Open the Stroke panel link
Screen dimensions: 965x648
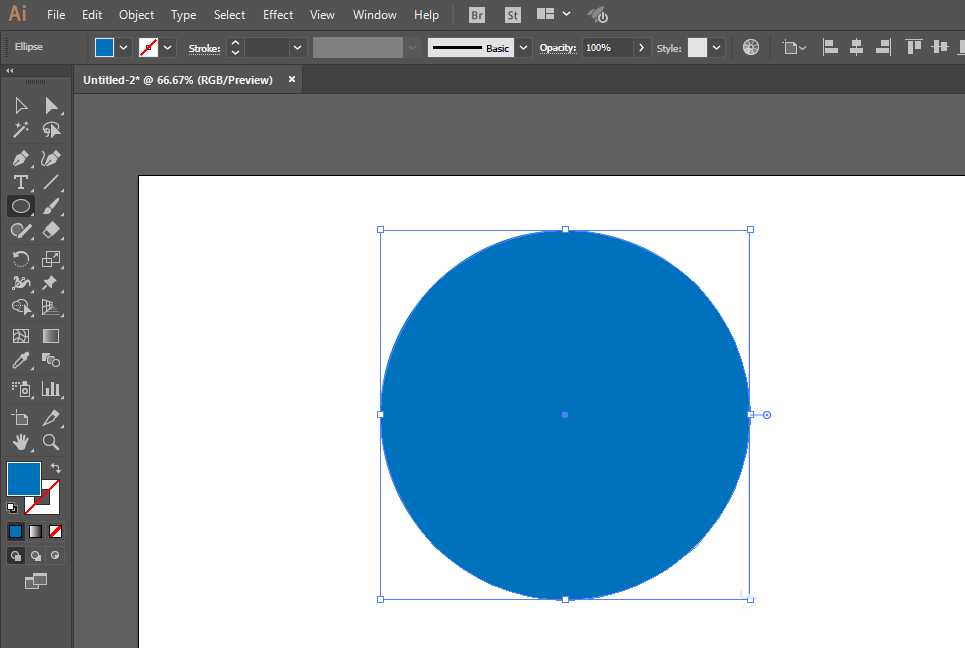(204, 48)
